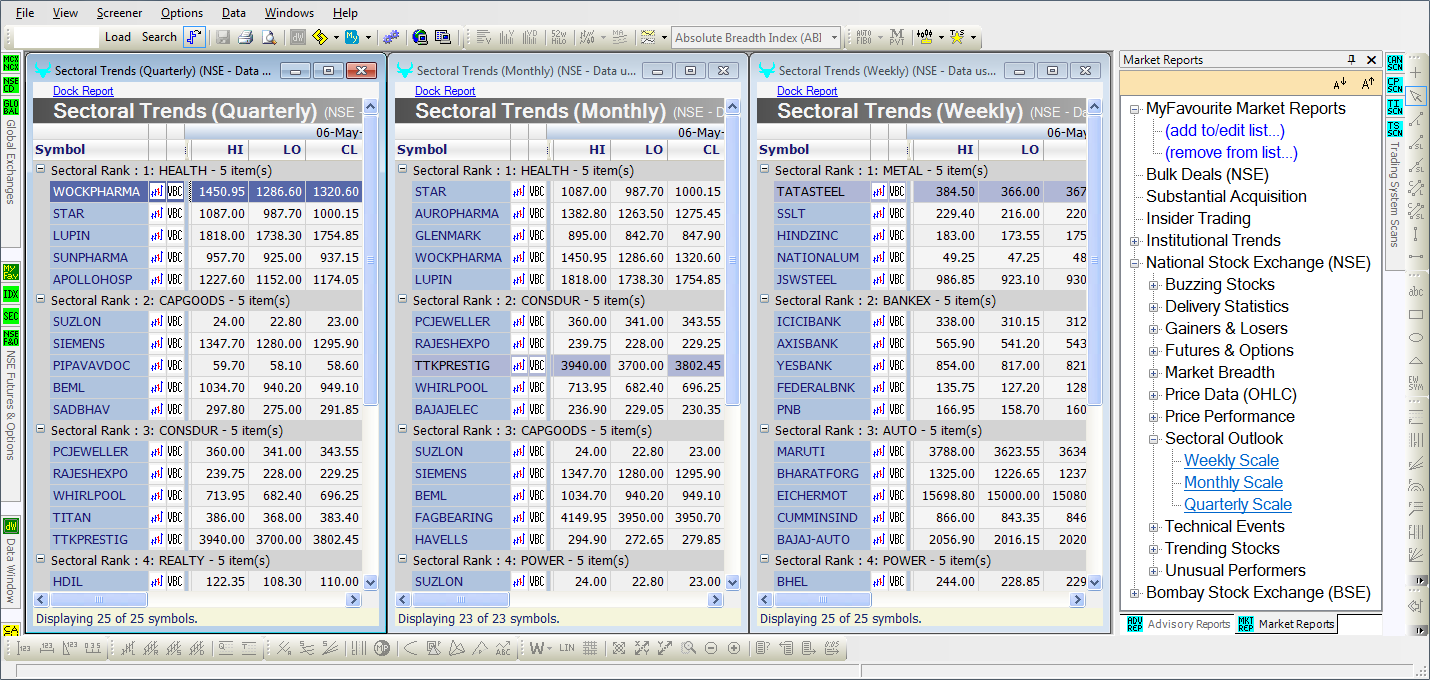The image size is (1430, 680).
Task: Select Insider Trading in tree
Action: point(1198,219)
